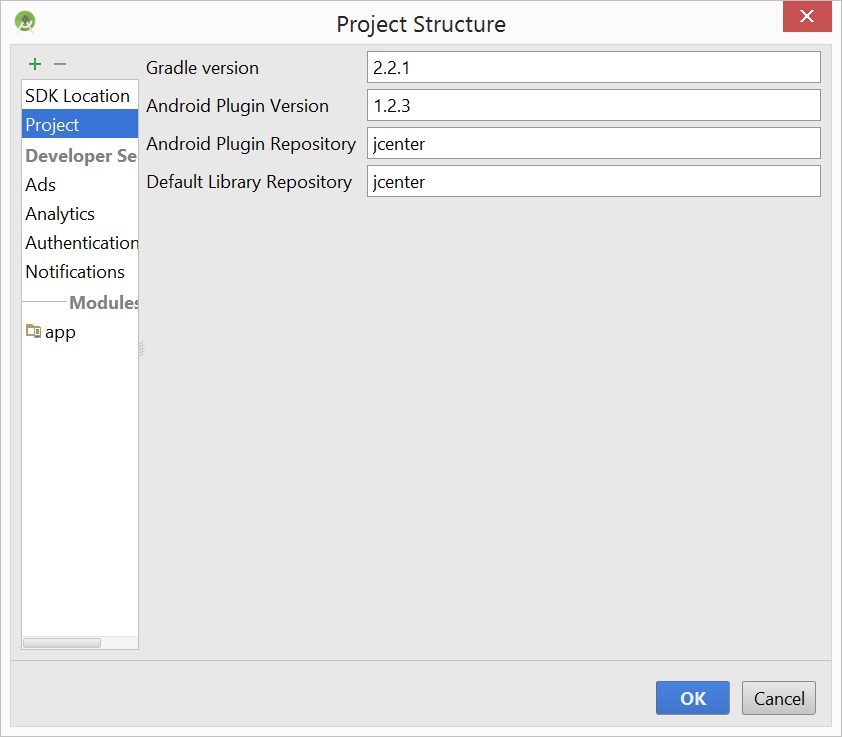Click the Android Plugin Repository field
The image size is (842, 737).
coord(593,143)
